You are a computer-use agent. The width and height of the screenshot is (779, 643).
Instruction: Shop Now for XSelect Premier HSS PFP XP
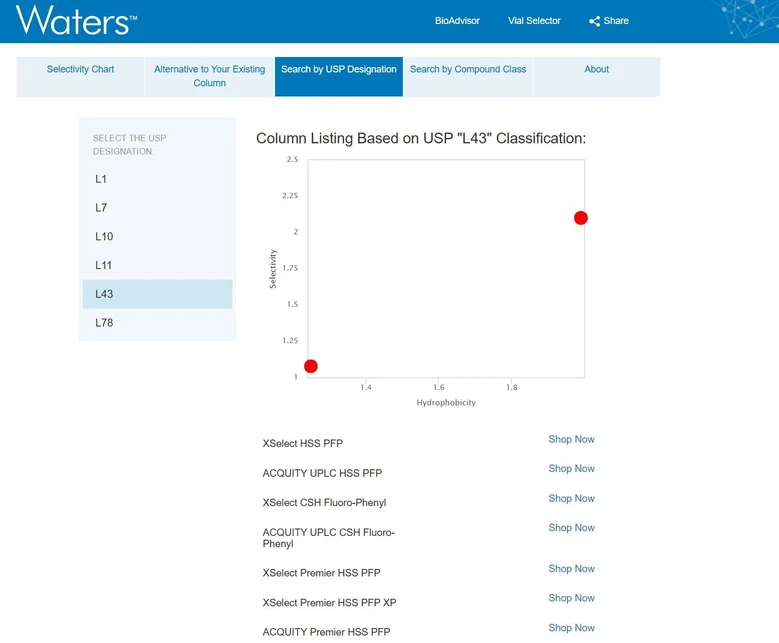(x=571, y=598)
